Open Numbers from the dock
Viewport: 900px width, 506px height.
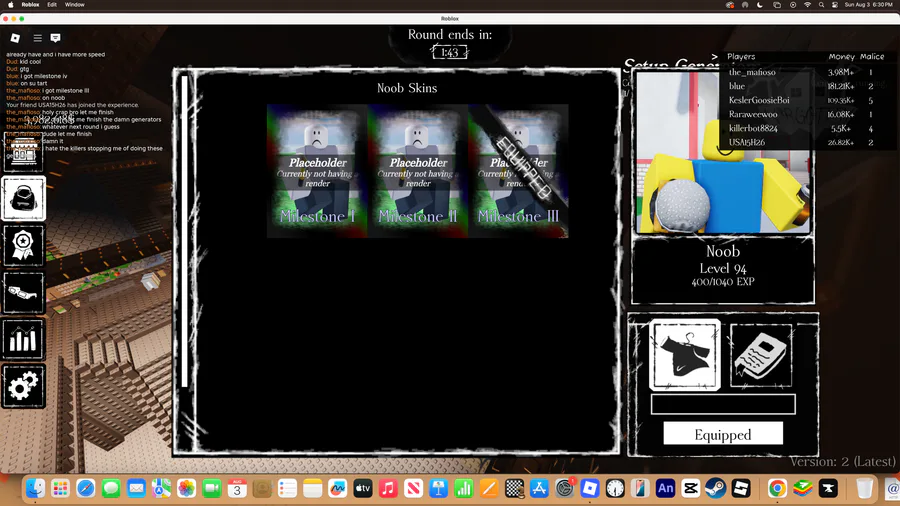click(x=463, y=488)
